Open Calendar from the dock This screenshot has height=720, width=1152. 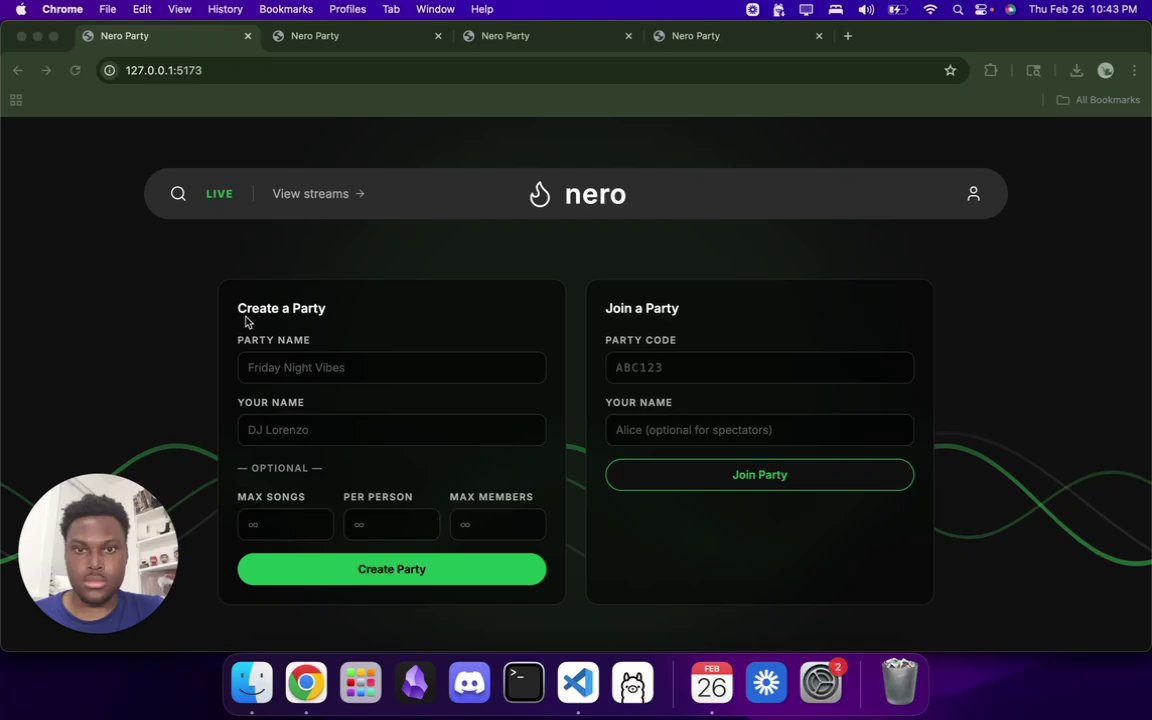[712, 683]
